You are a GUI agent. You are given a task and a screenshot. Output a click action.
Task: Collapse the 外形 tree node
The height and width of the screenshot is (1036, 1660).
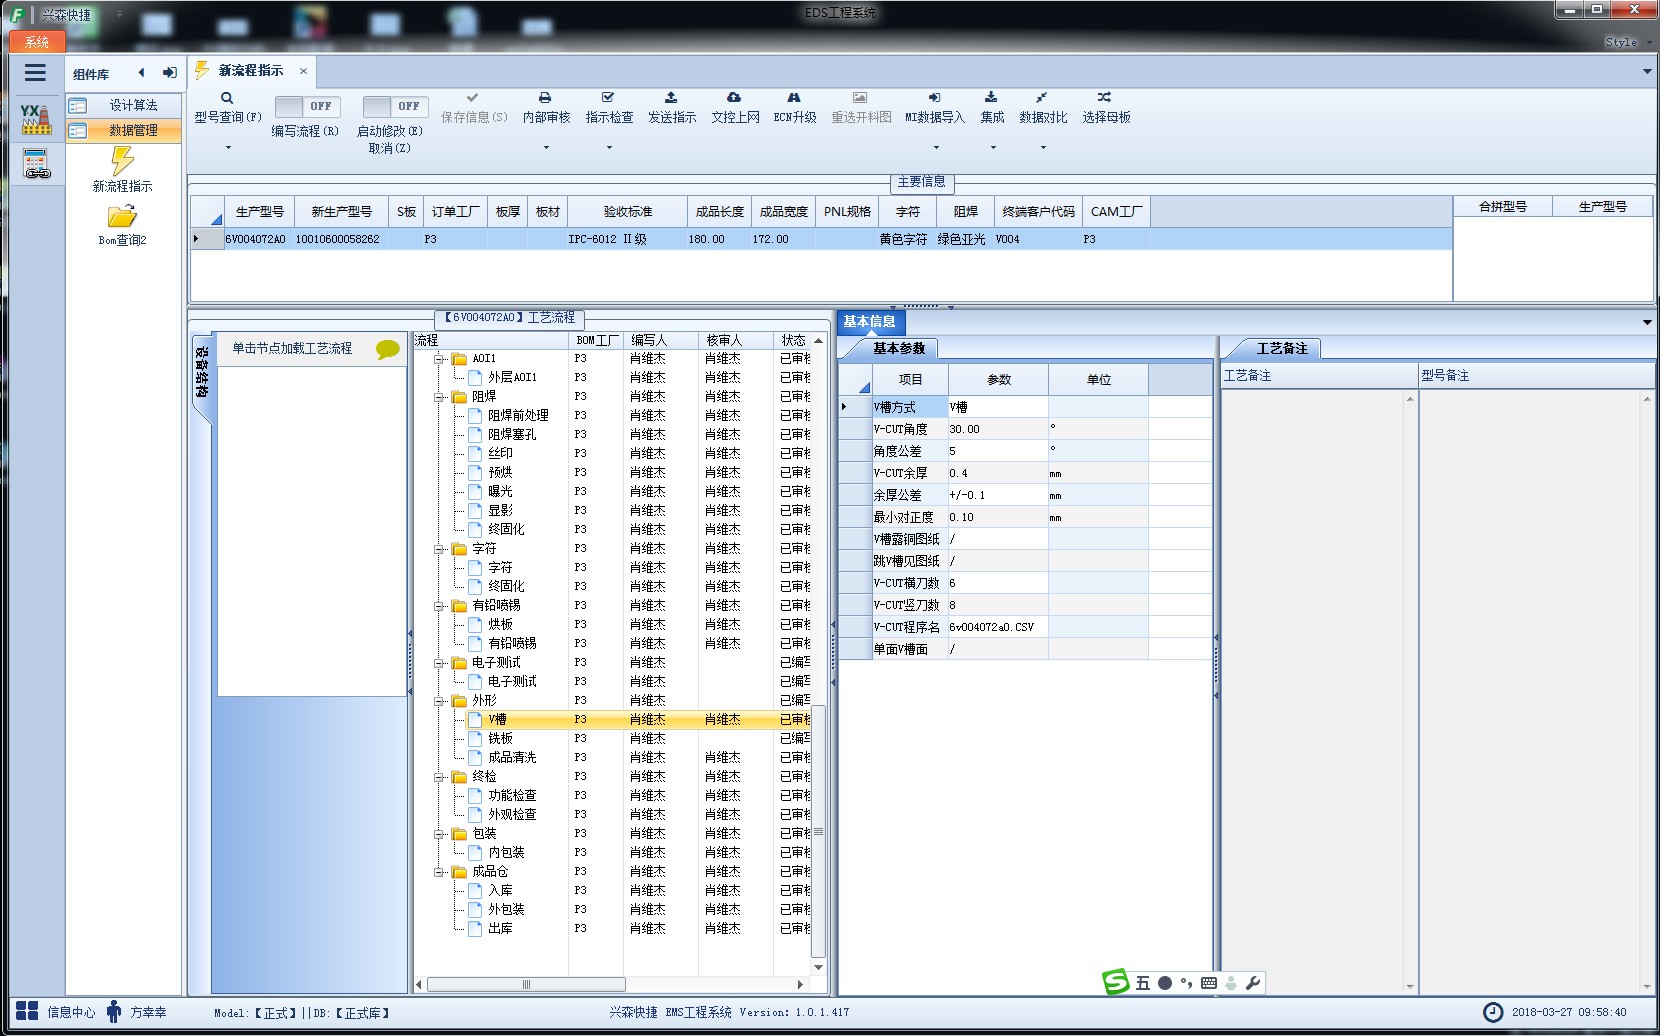pyautogui.click(x=439, y=701)
